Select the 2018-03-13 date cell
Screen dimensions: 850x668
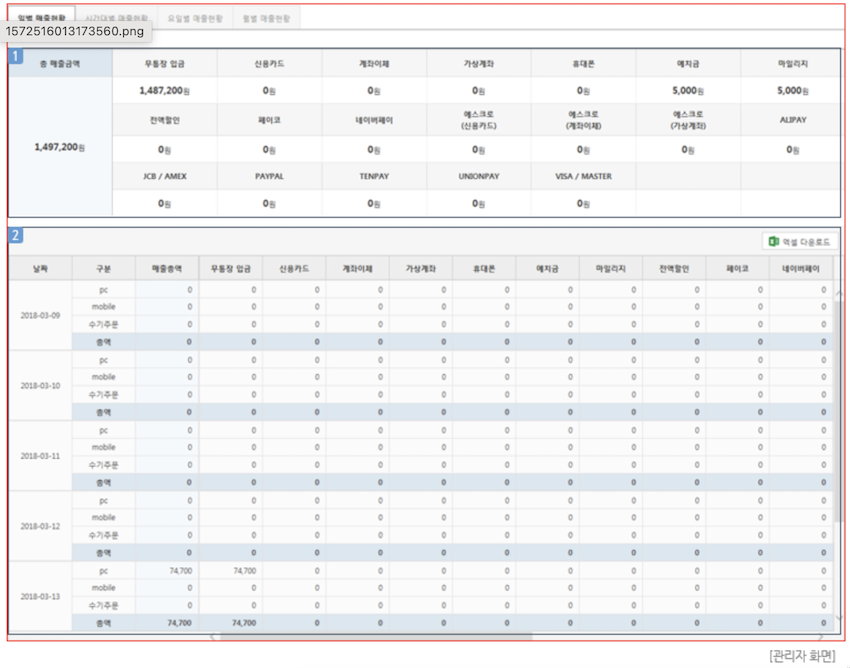tap(40, 596)
